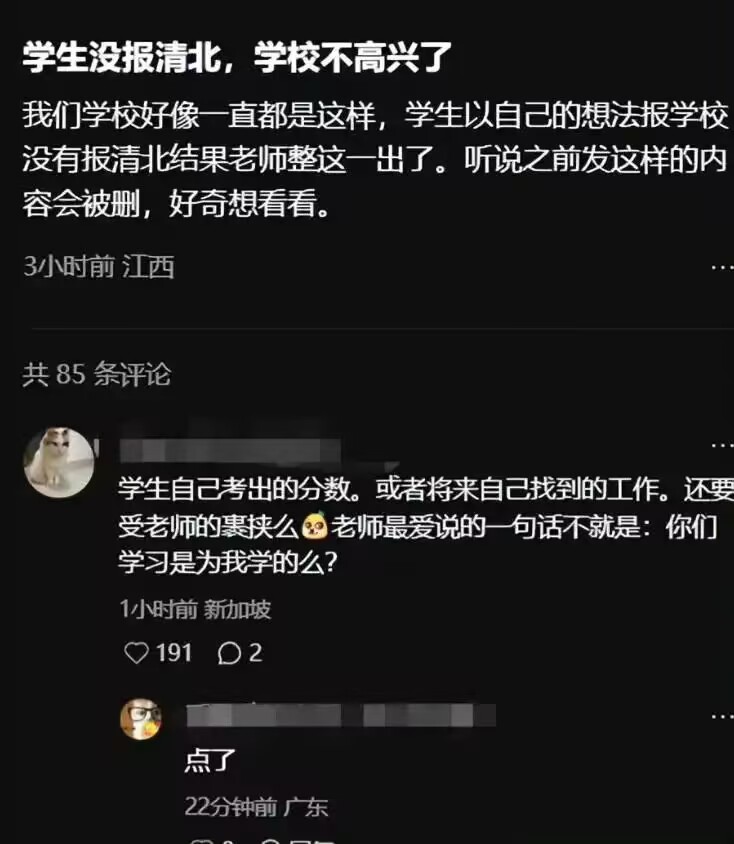Viewport: 734px width, 844px height.
Task: Click the 191 like count number
Action: click(174, 653)
